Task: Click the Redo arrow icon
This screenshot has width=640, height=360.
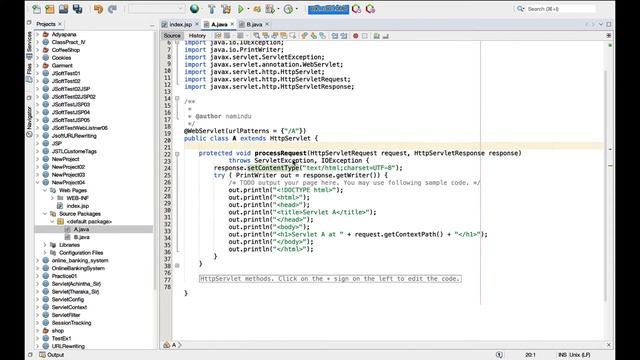Action: (x=112, y=9)
